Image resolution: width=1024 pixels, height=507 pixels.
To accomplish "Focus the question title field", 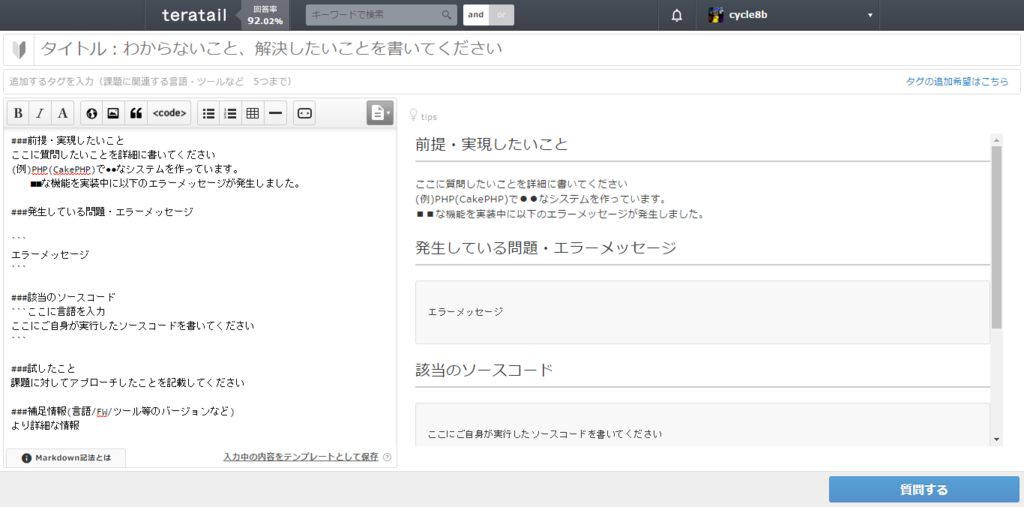I will click(528, 49).
